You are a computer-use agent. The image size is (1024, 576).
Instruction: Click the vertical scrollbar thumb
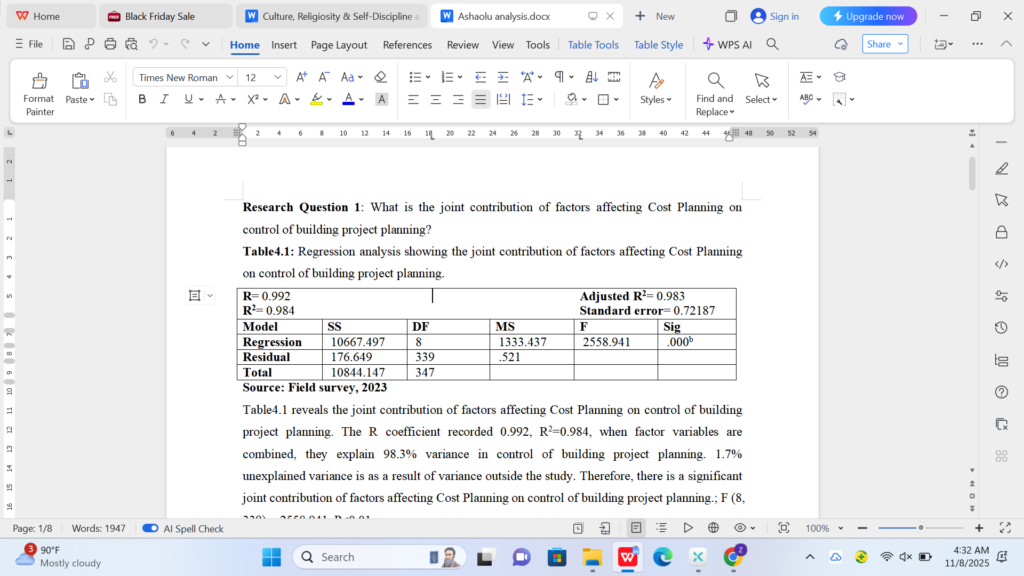pyautogui.click(x=972, y=173)
